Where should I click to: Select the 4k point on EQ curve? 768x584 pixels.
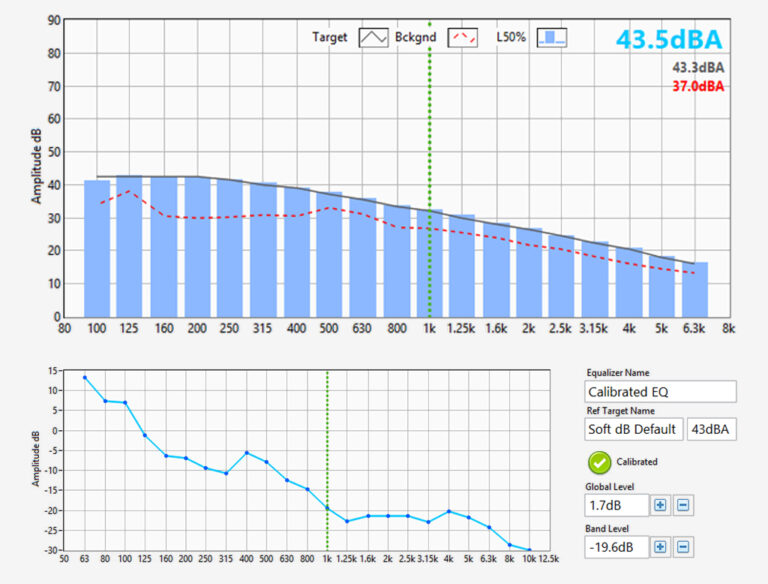(x=449, y=511)
